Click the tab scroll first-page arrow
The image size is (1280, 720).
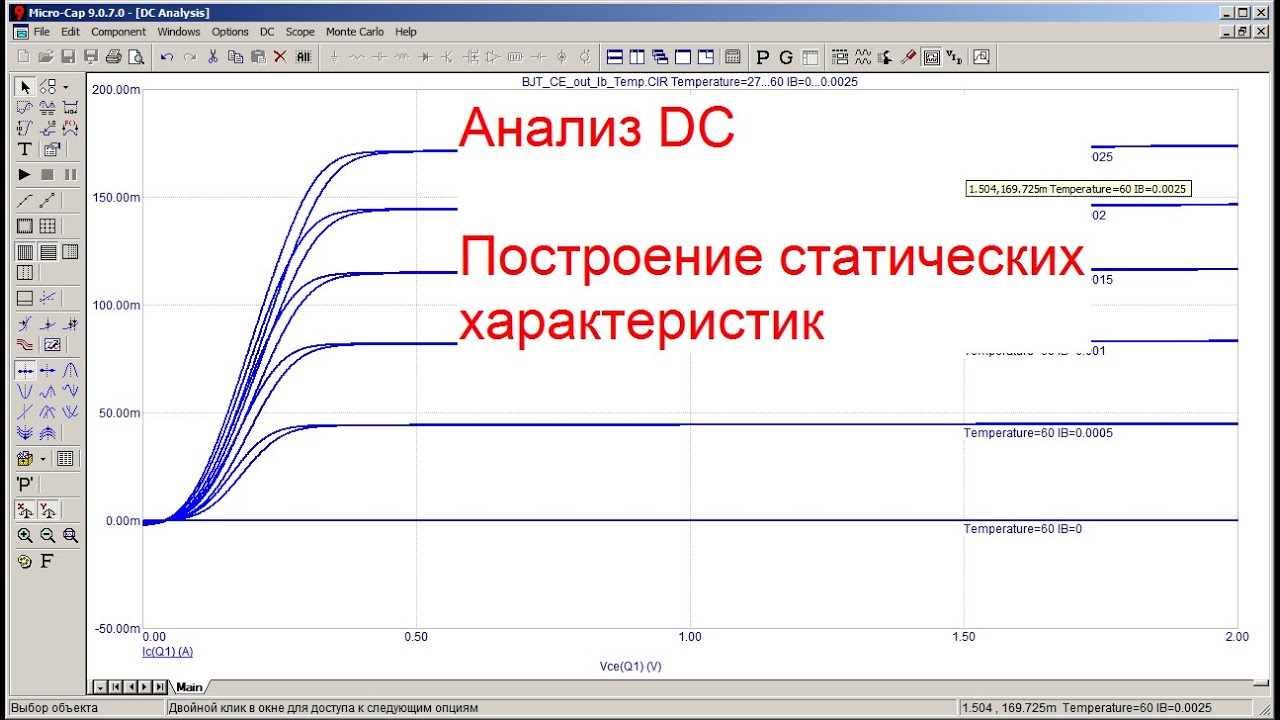tap(115, 686)
